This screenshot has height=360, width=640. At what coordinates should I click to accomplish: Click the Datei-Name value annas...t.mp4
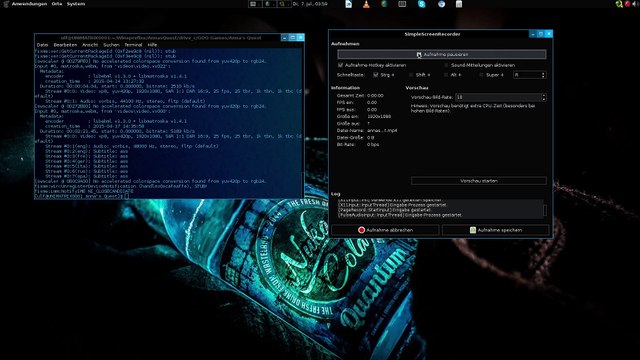382,130
